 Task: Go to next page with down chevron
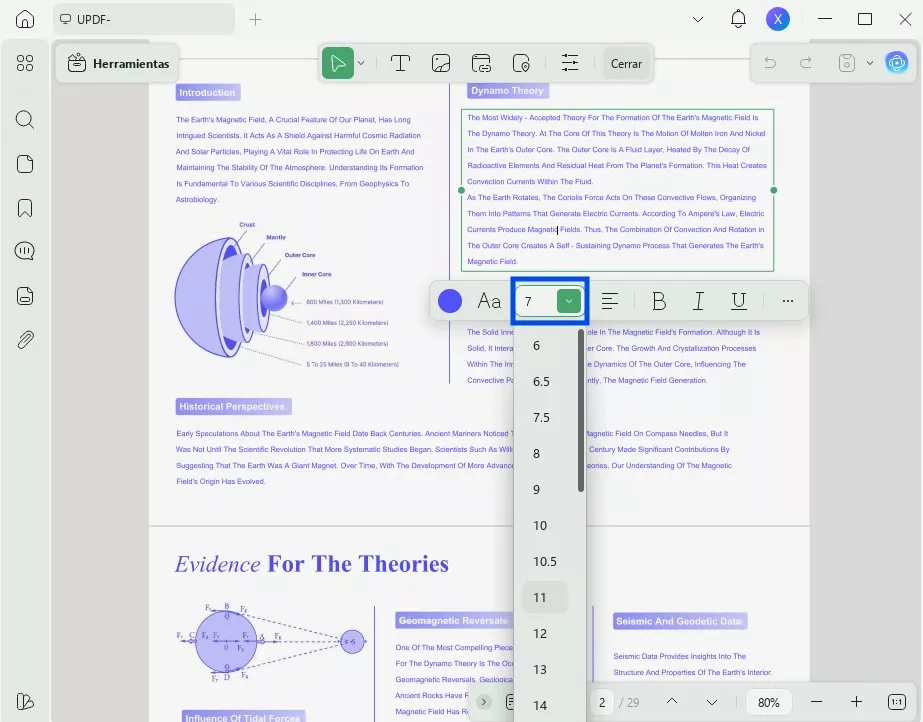[712, 703]
